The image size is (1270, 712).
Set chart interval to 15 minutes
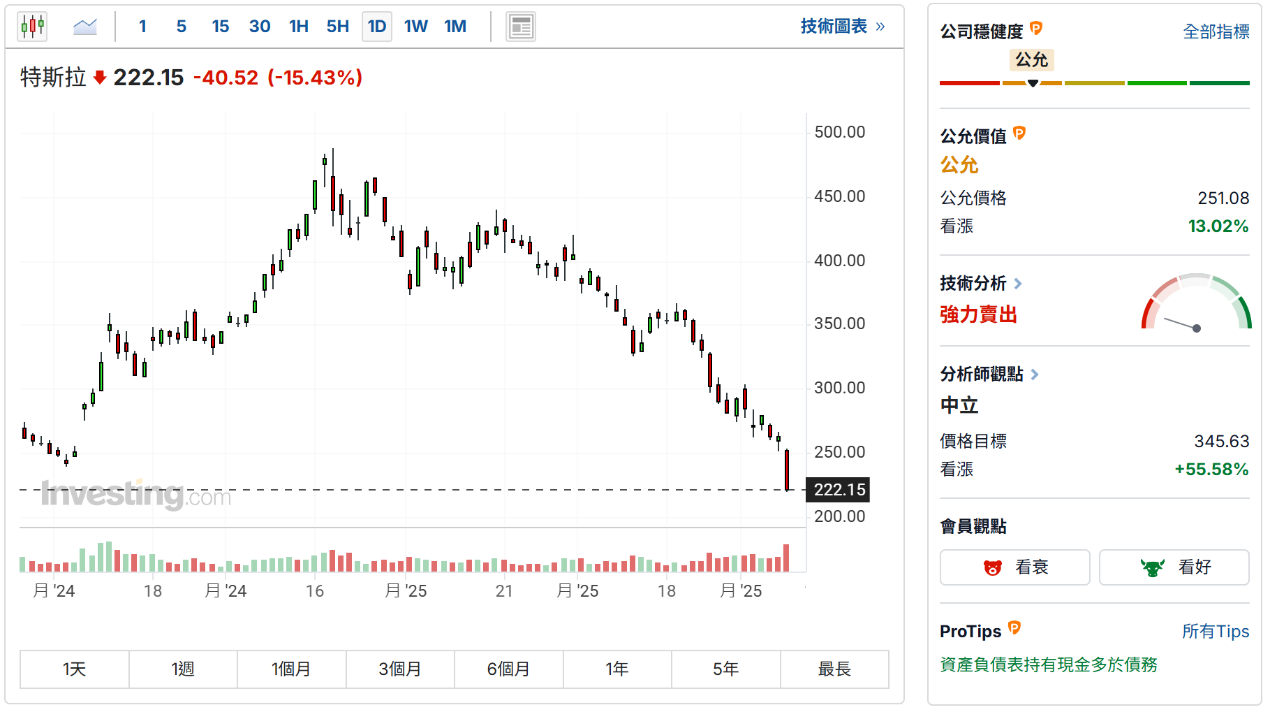220,26
